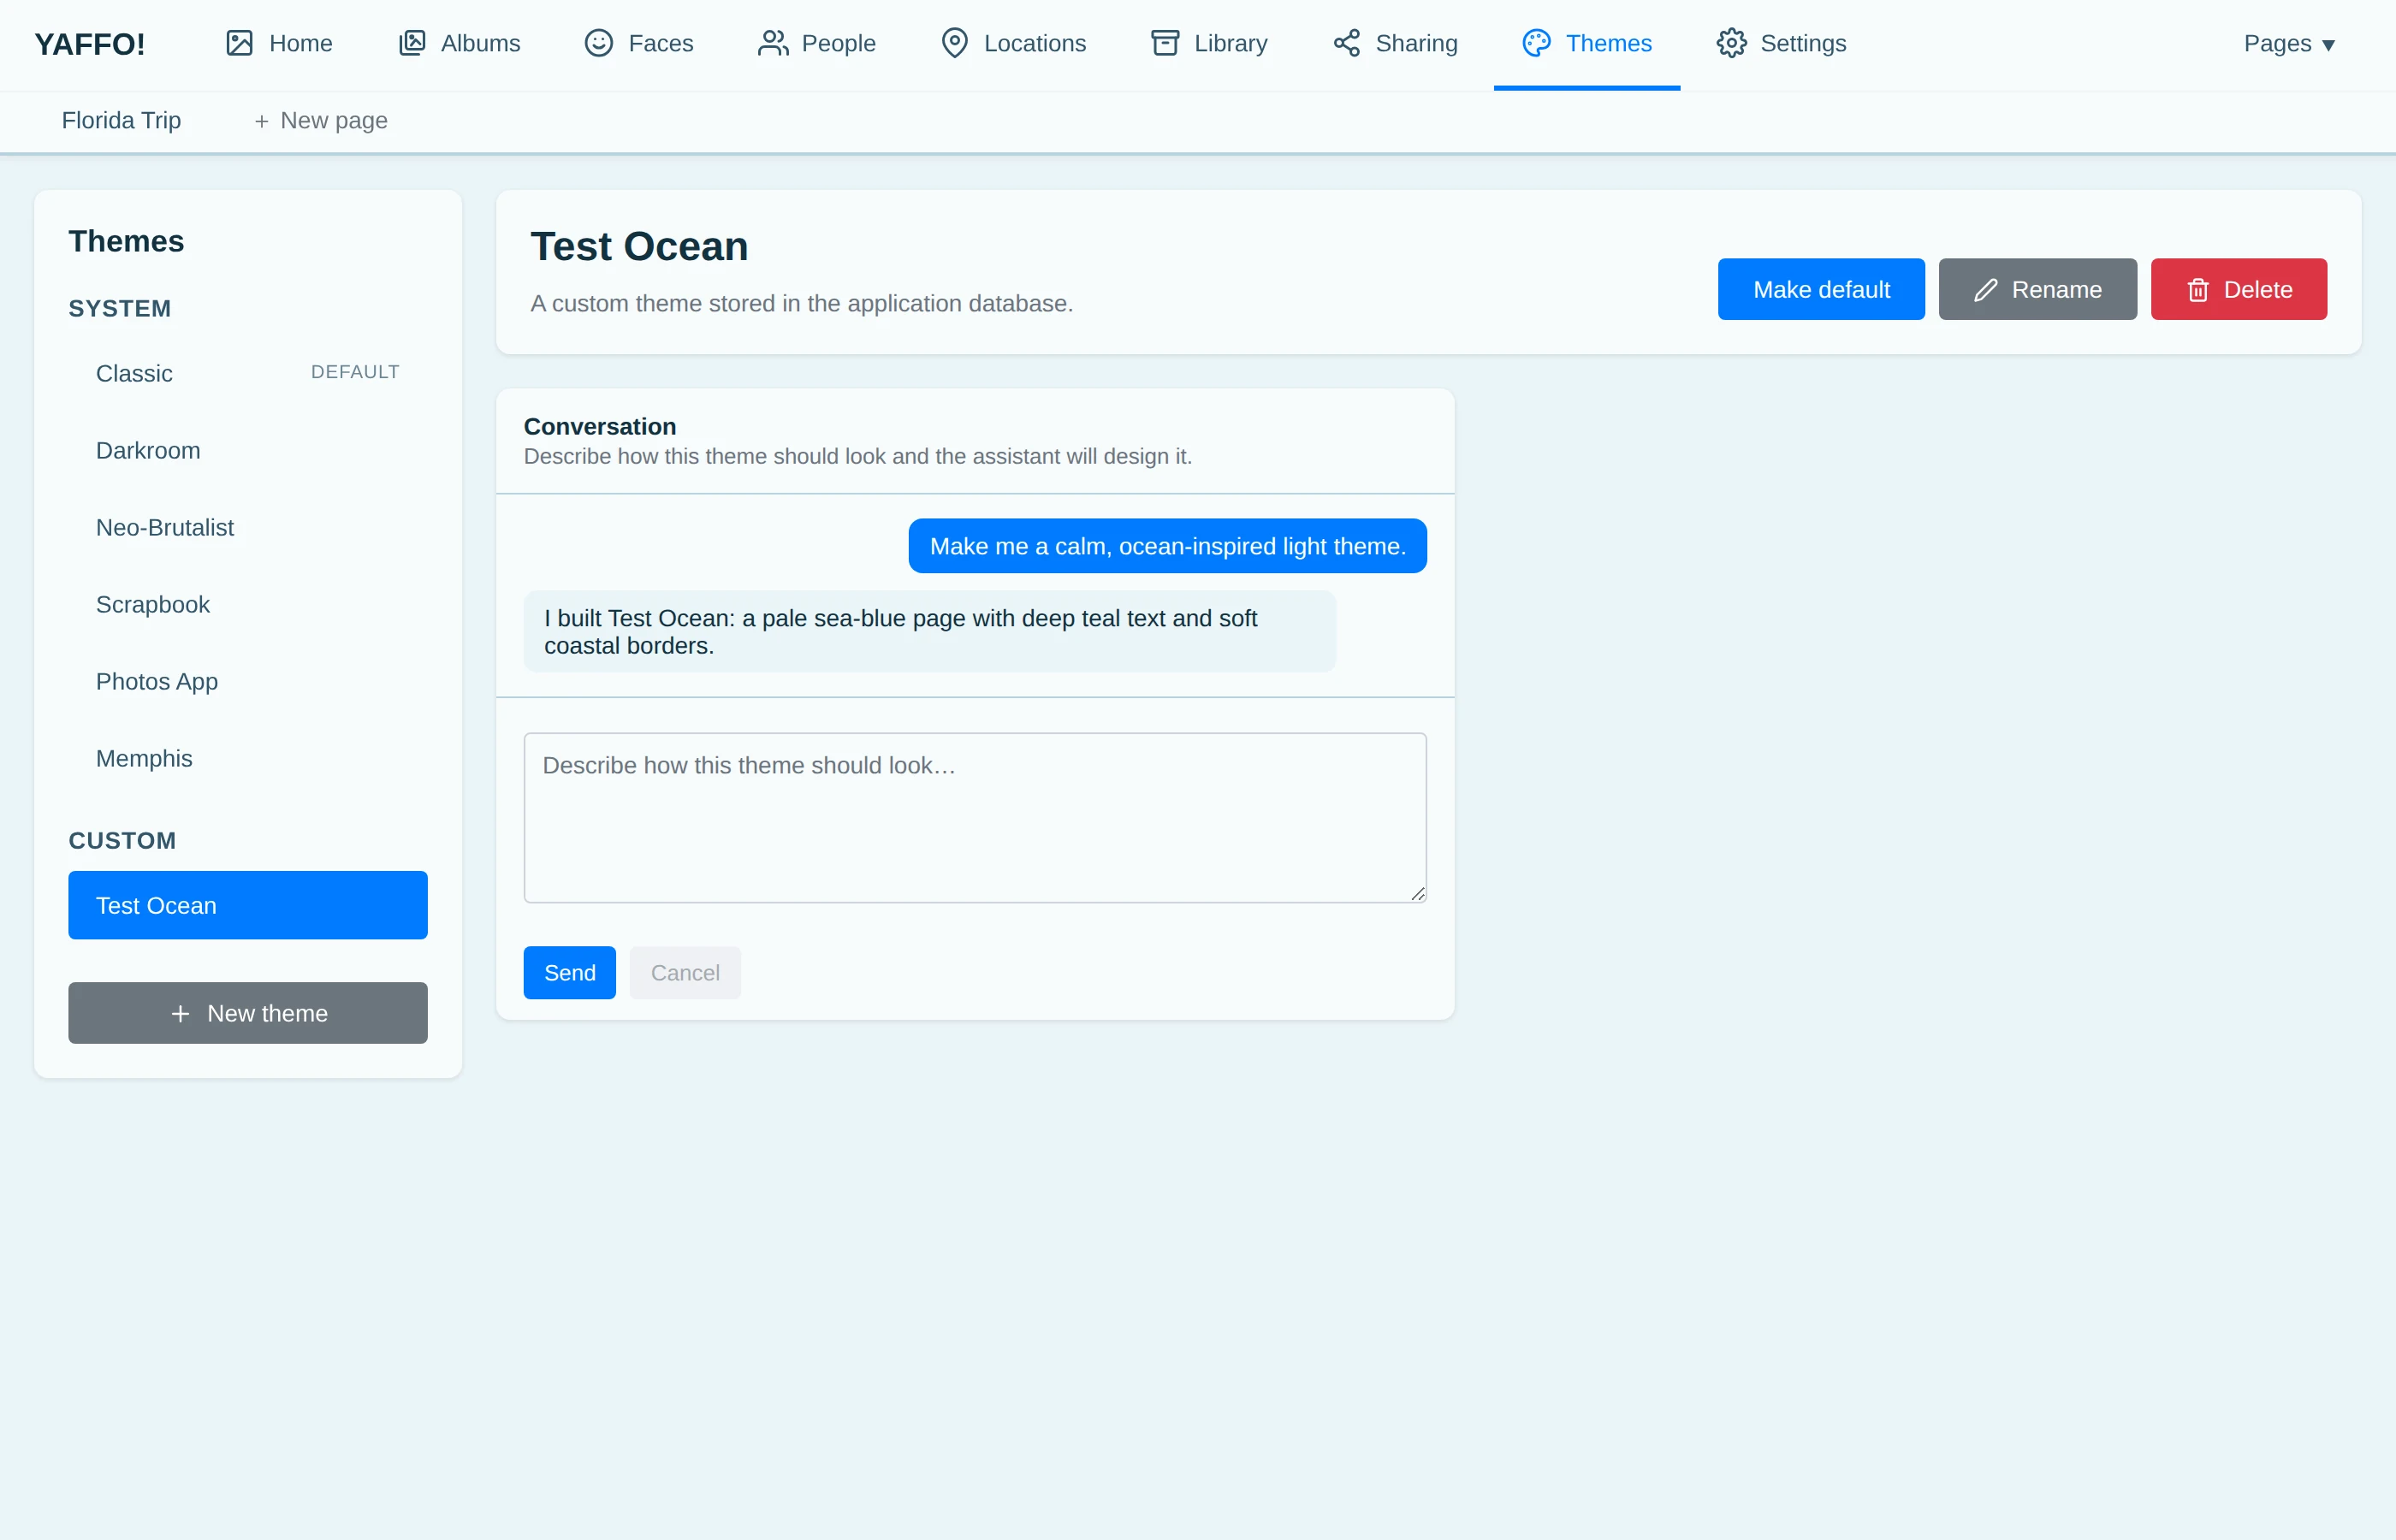Add a page with New page
This screenshot has height=1540, width=2396.
pyautogui.click(x=320, y=121)
